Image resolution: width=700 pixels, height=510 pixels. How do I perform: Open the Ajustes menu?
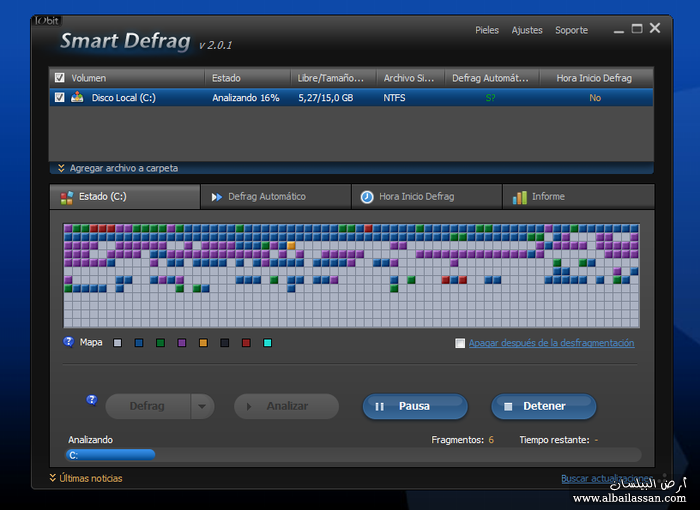coord(527,30)
